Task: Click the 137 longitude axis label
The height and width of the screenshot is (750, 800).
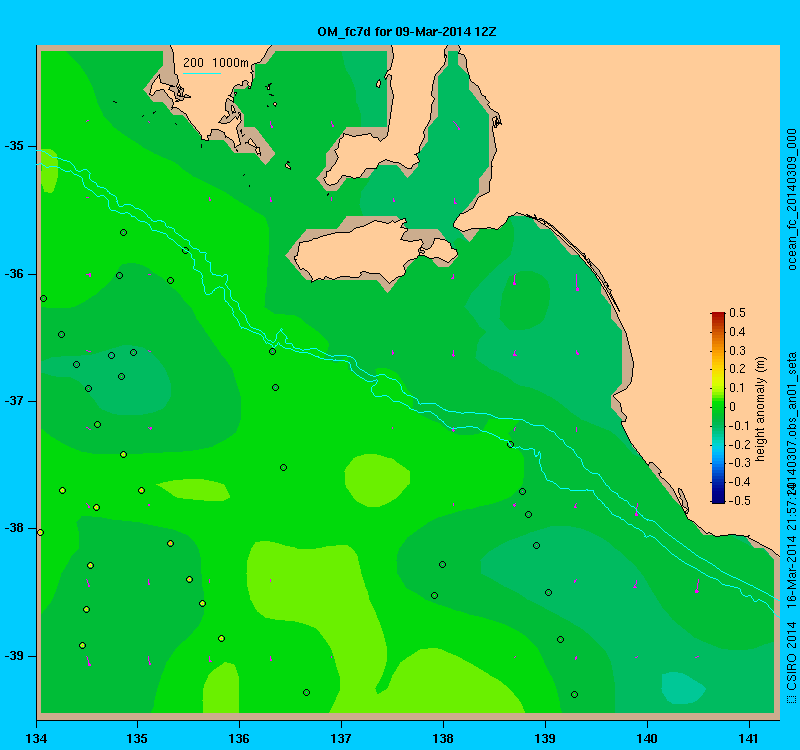Action: pyautogui.click(x=341, y=738)
